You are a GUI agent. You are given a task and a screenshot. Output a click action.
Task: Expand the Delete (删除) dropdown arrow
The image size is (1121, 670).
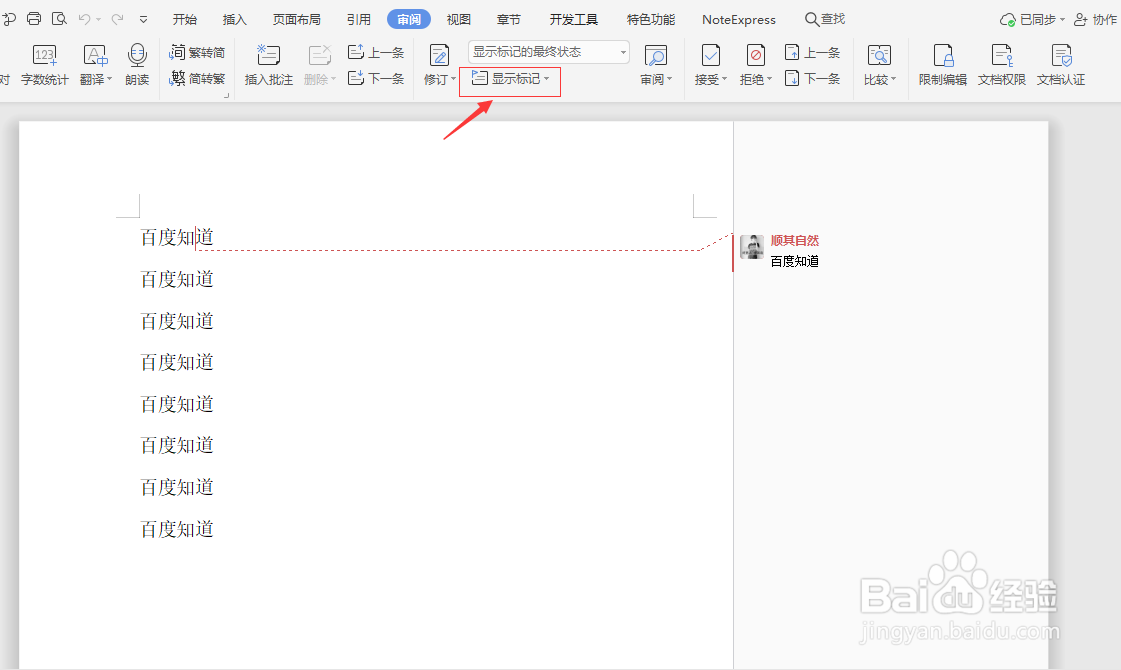point(333,79)
